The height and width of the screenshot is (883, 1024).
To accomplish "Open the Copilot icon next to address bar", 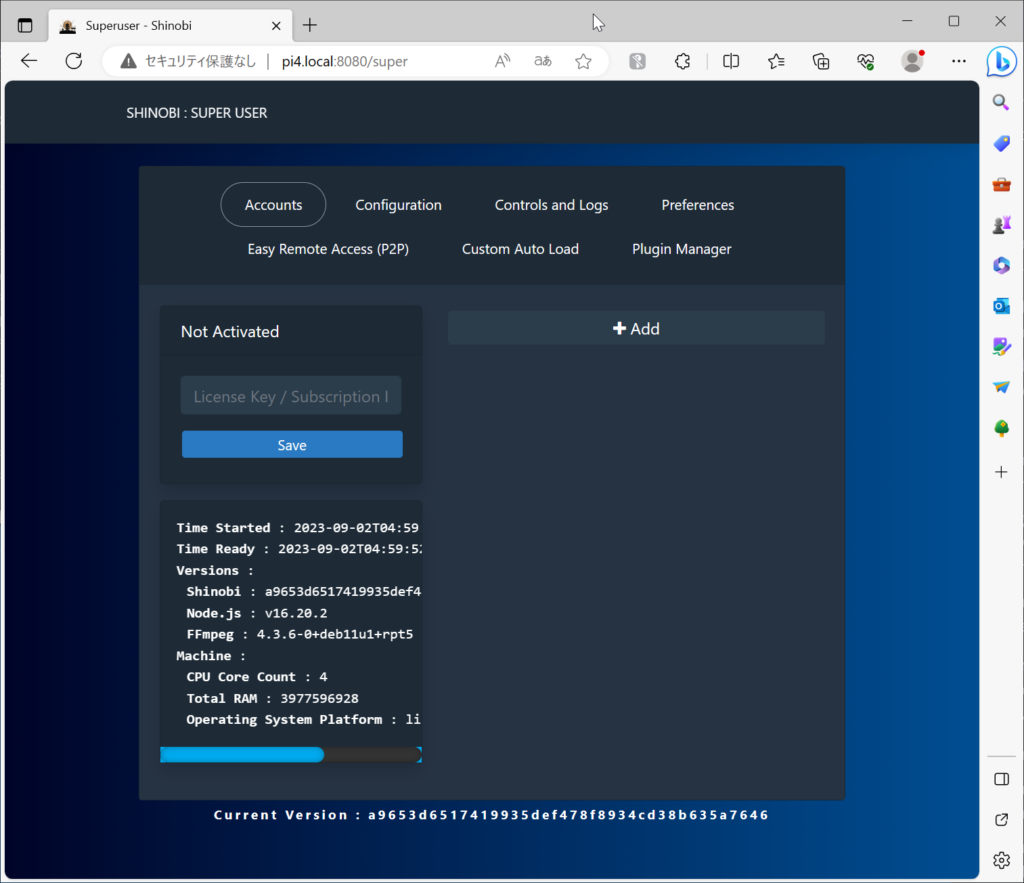I will click(1002, 62).
